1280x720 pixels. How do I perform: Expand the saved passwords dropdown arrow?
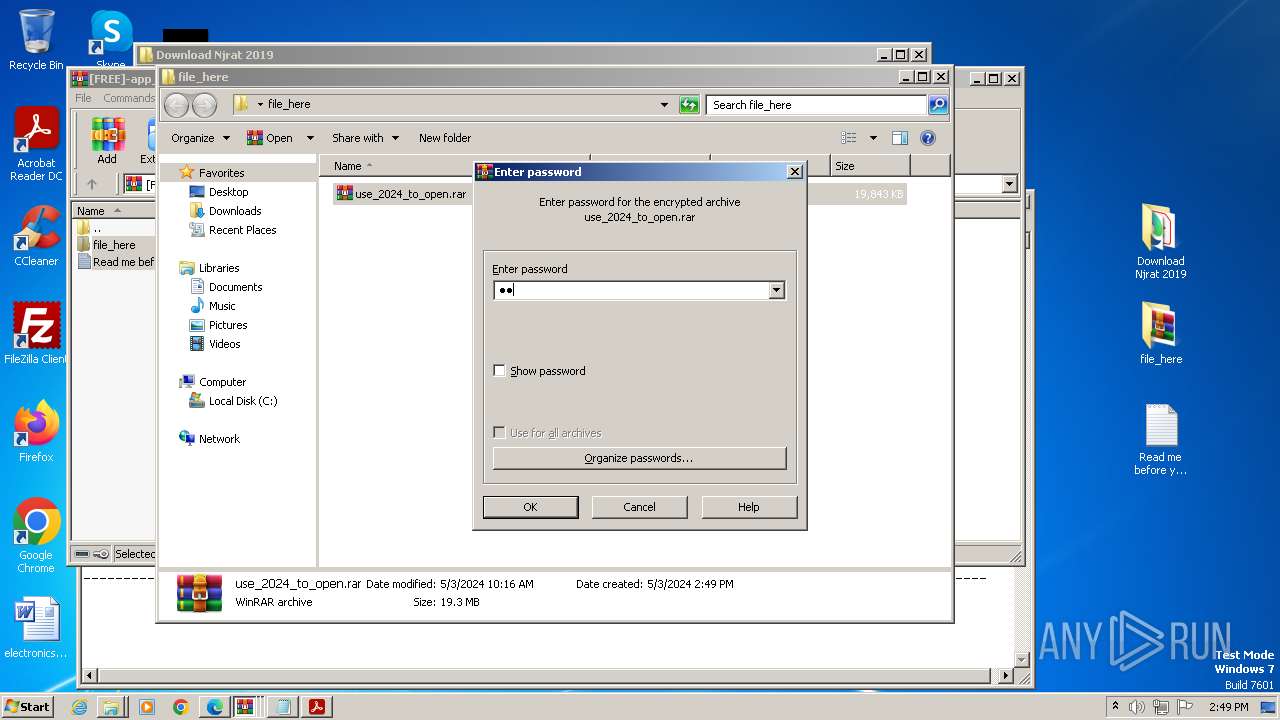tap(776, 290)
